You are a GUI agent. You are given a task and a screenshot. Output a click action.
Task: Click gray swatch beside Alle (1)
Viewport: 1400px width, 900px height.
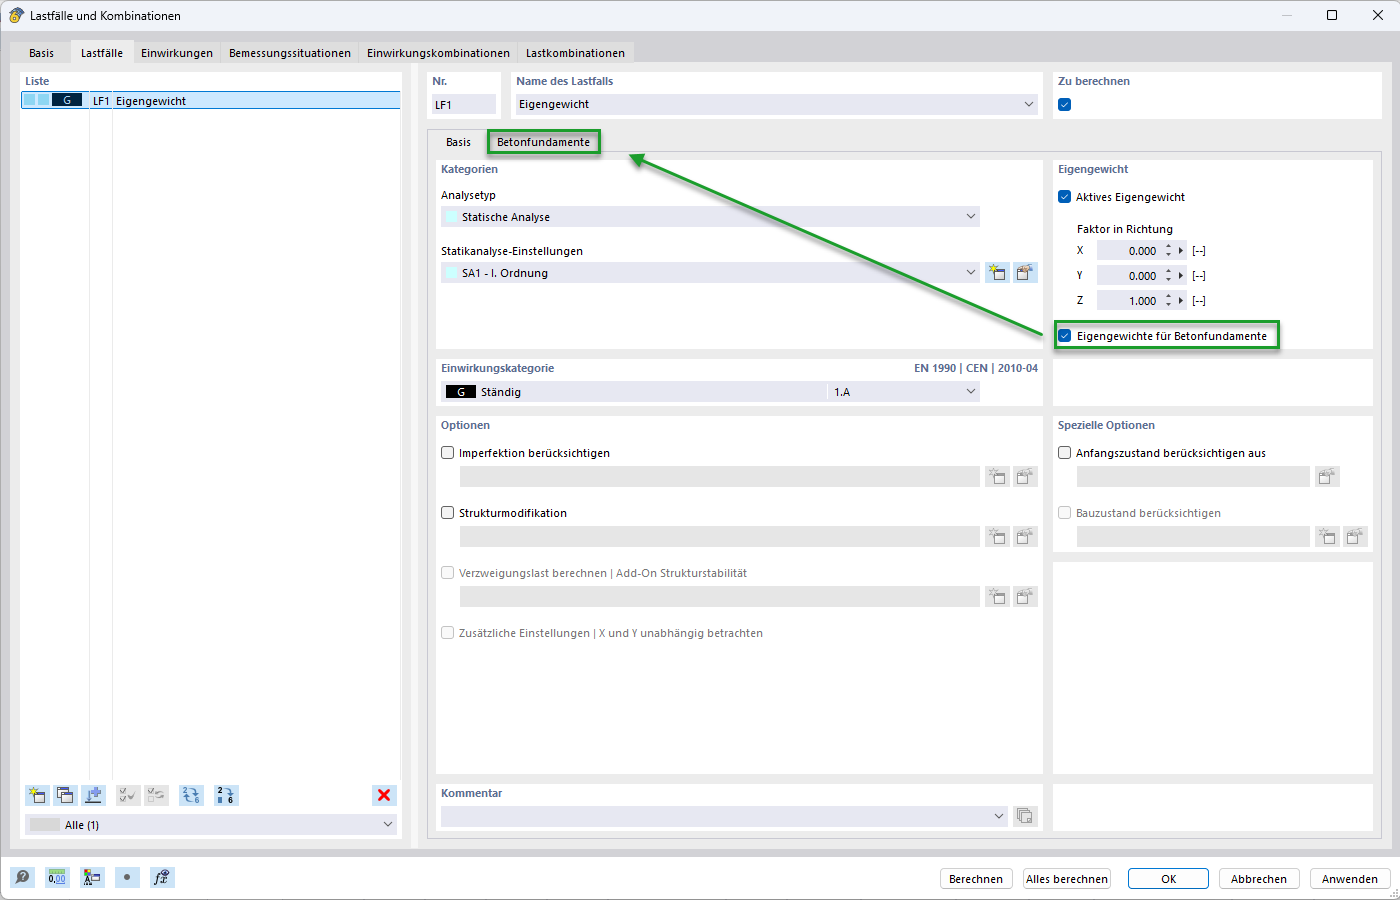[x=45, y=825]
